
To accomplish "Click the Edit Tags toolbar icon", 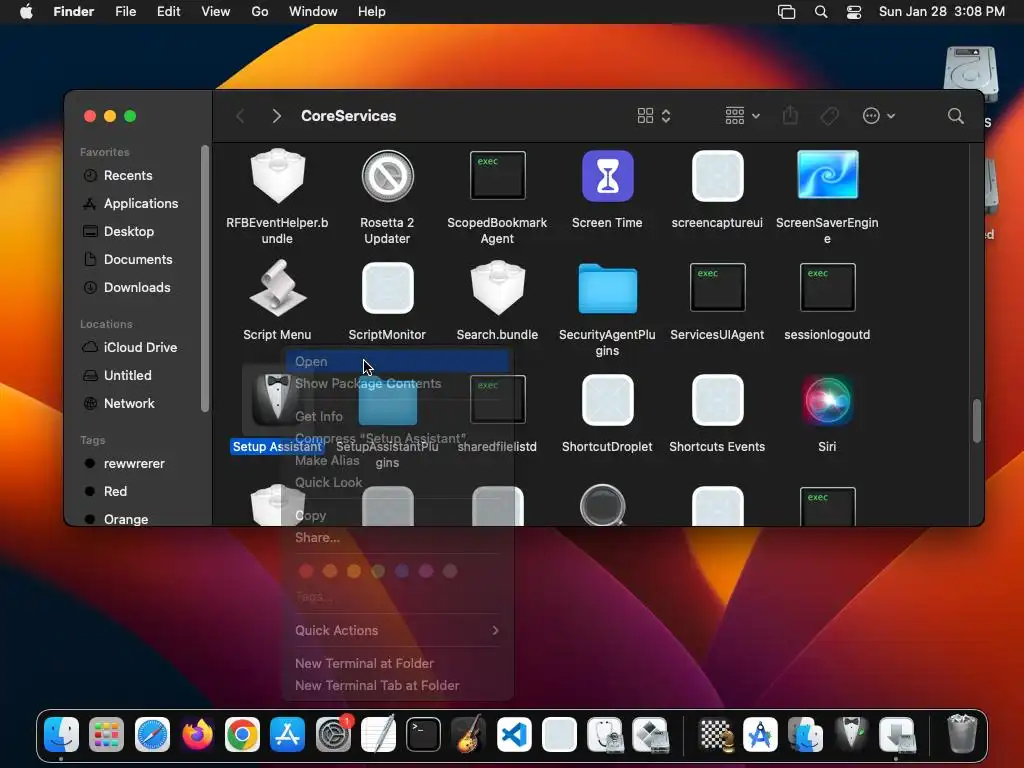I will tap(829, 116).
